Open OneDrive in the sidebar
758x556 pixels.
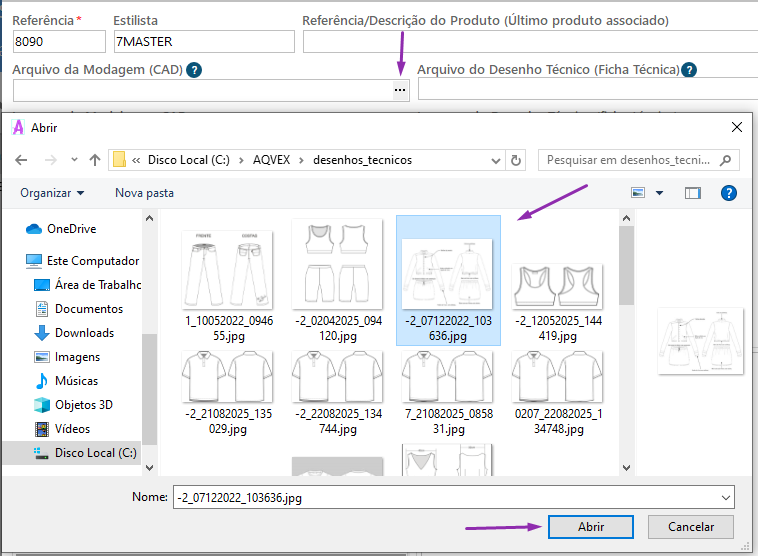point(71,229)
